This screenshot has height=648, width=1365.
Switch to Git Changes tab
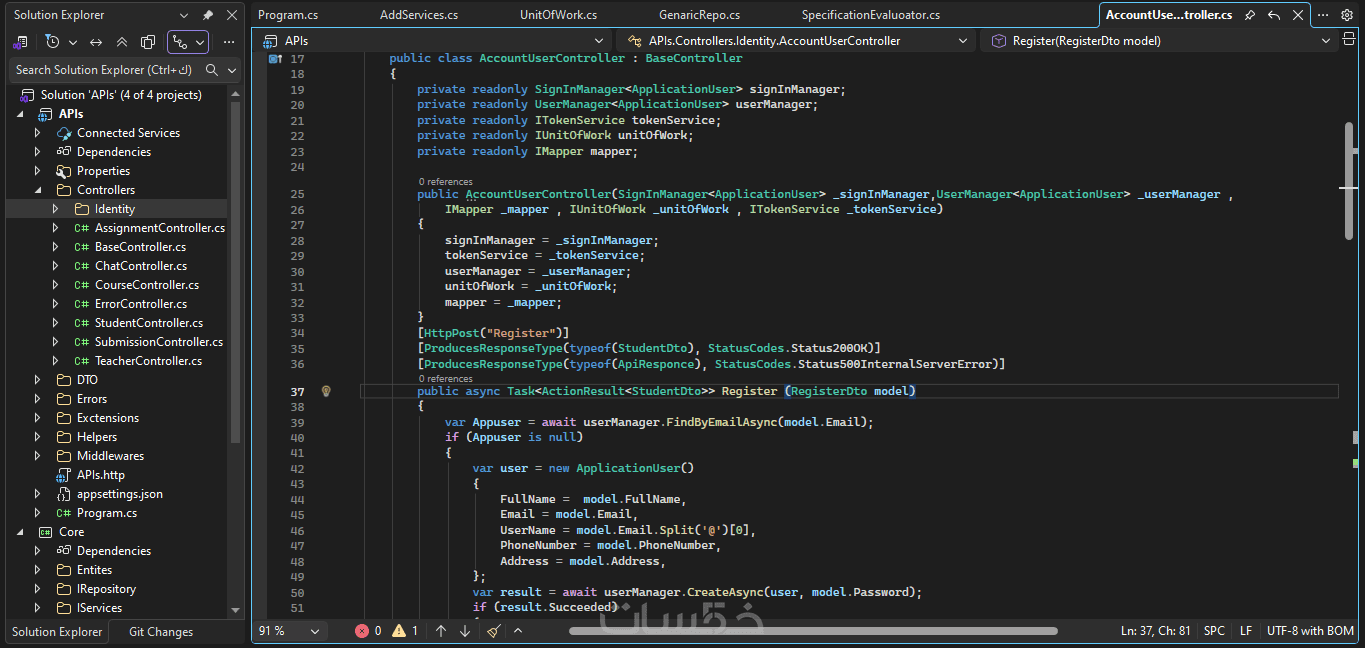161,632
